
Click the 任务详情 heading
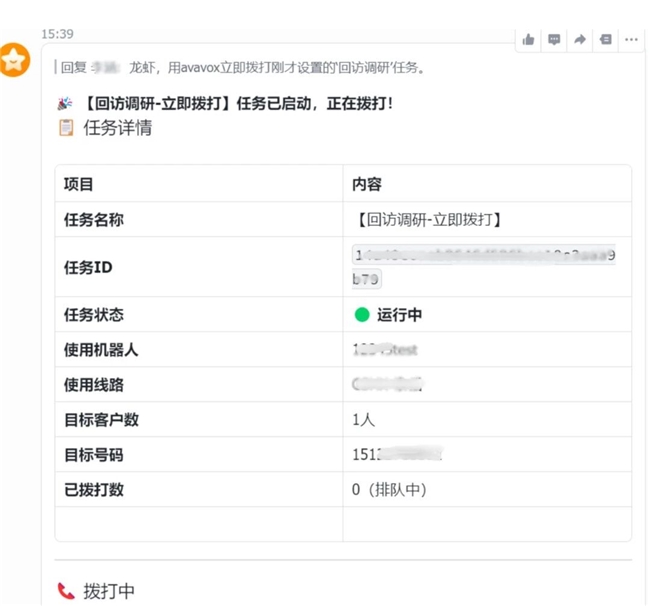(x=118, y=127)
